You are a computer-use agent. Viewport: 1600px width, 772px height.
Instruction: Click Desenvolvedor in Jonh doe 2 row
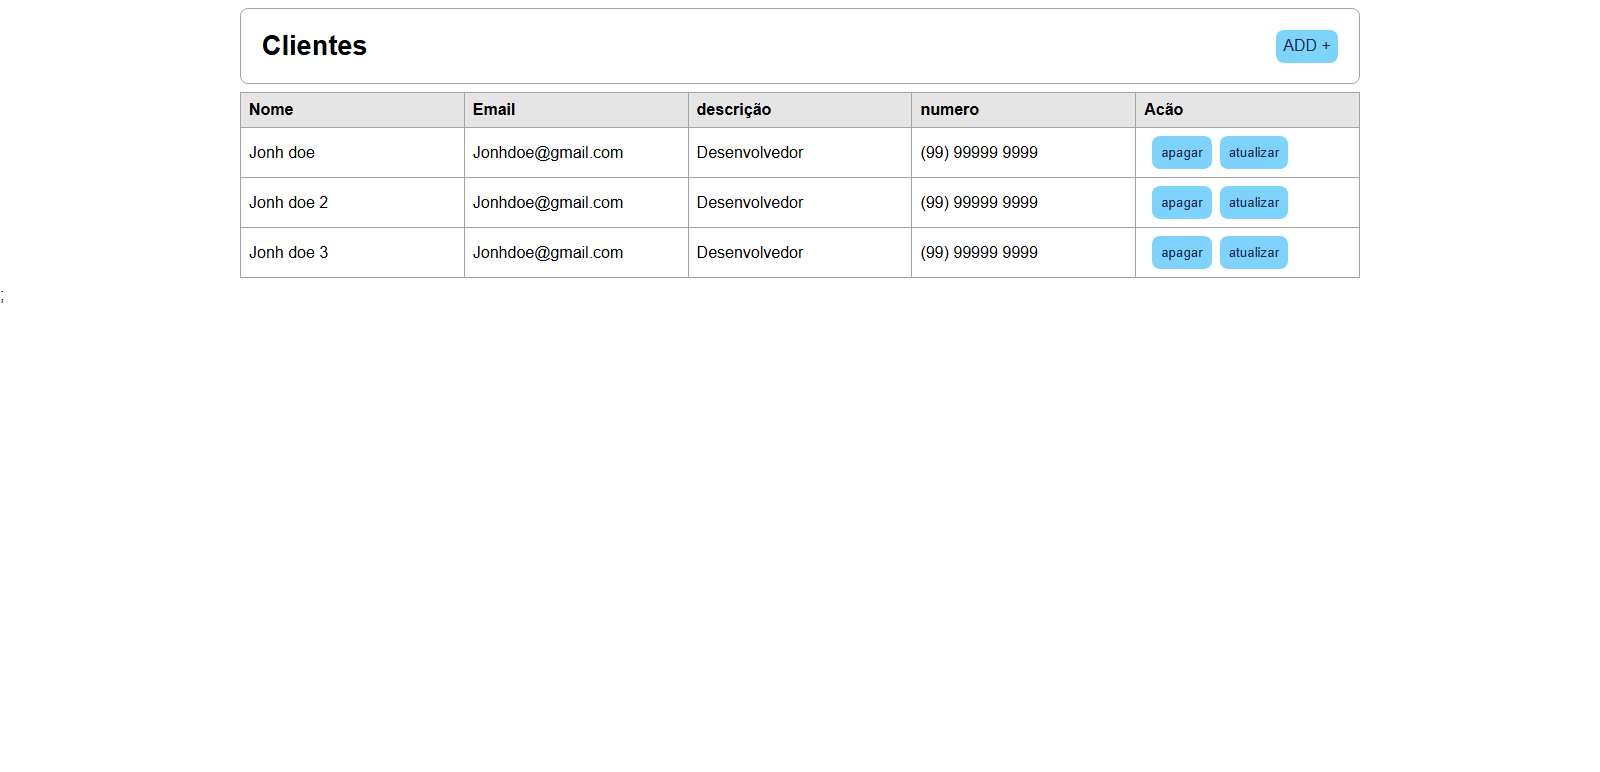[x=749, y=203]
